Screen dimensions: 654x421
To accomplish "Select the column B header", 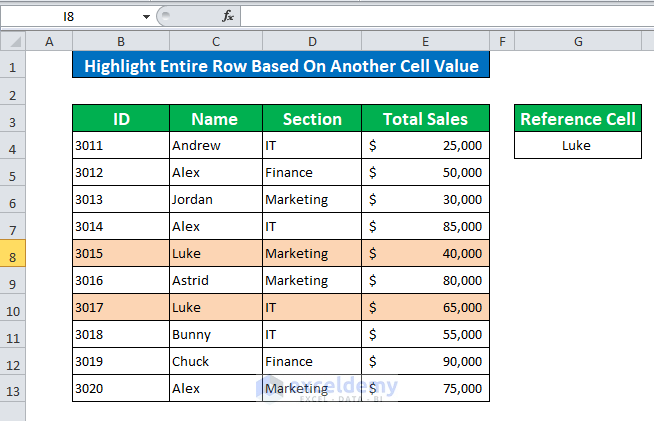I will coord(121,40).
